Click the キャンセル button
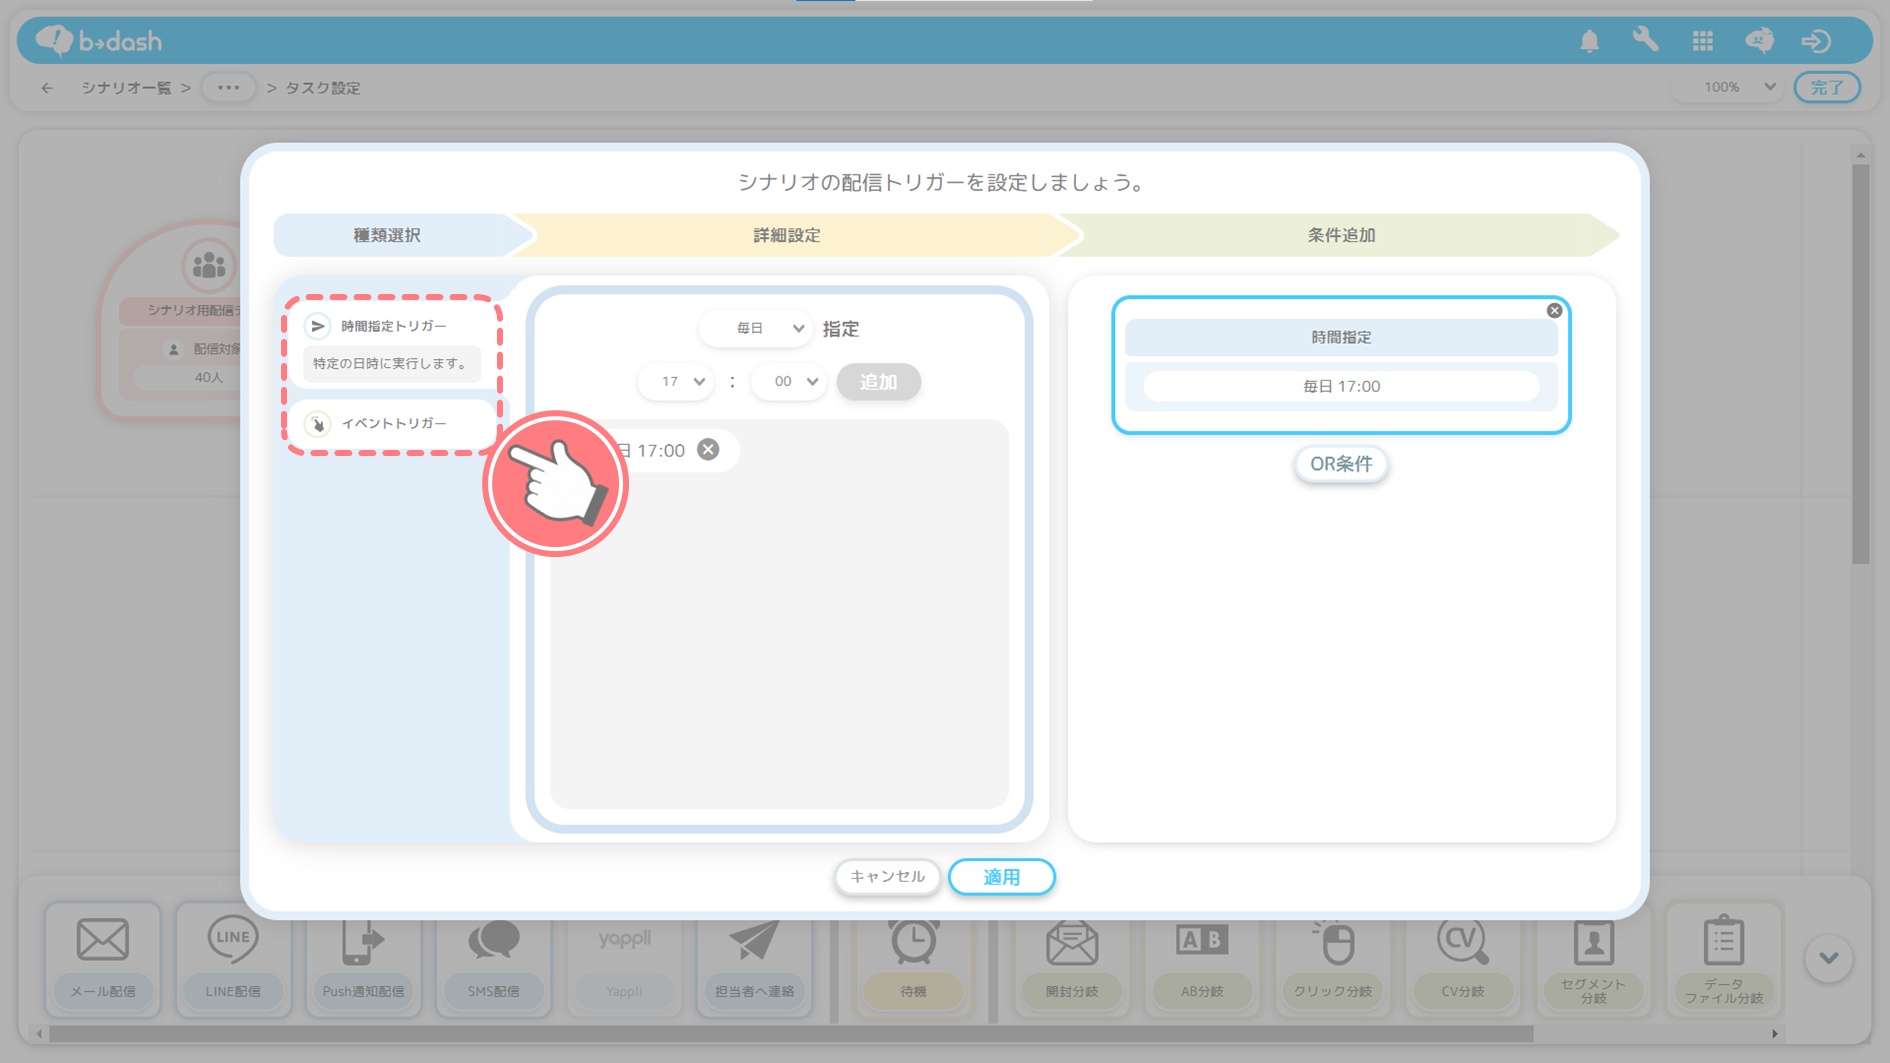The height and width of the screenshot is (1063, 1890). pyautogui.click(x=887, y=877)
